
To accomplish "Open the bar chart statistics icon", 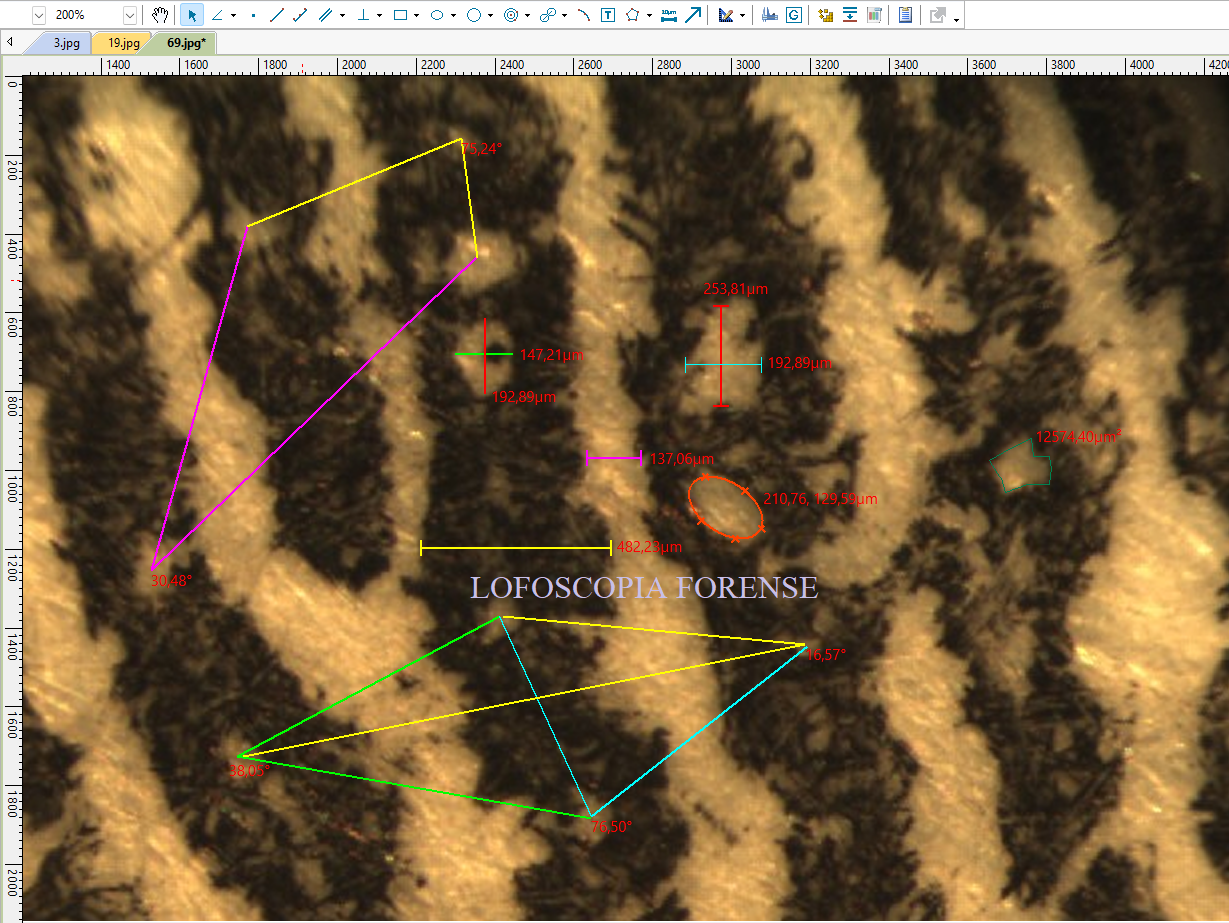I will coord(874,15).
